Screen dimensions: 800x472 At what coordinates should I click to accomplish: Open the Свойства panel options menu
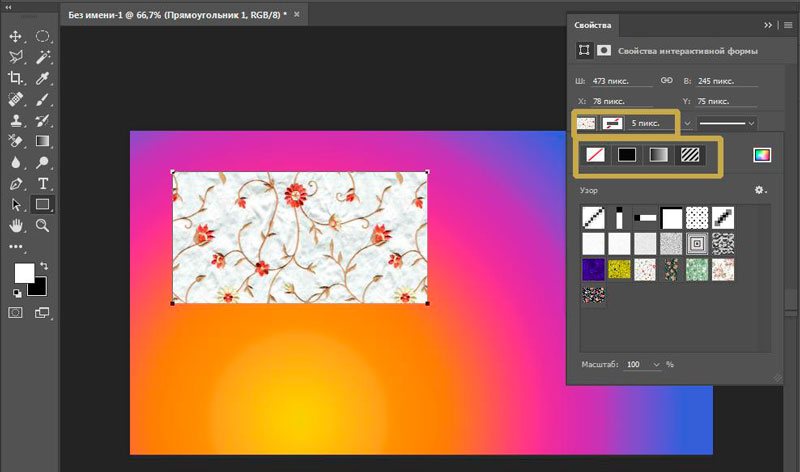pos(788,25)
